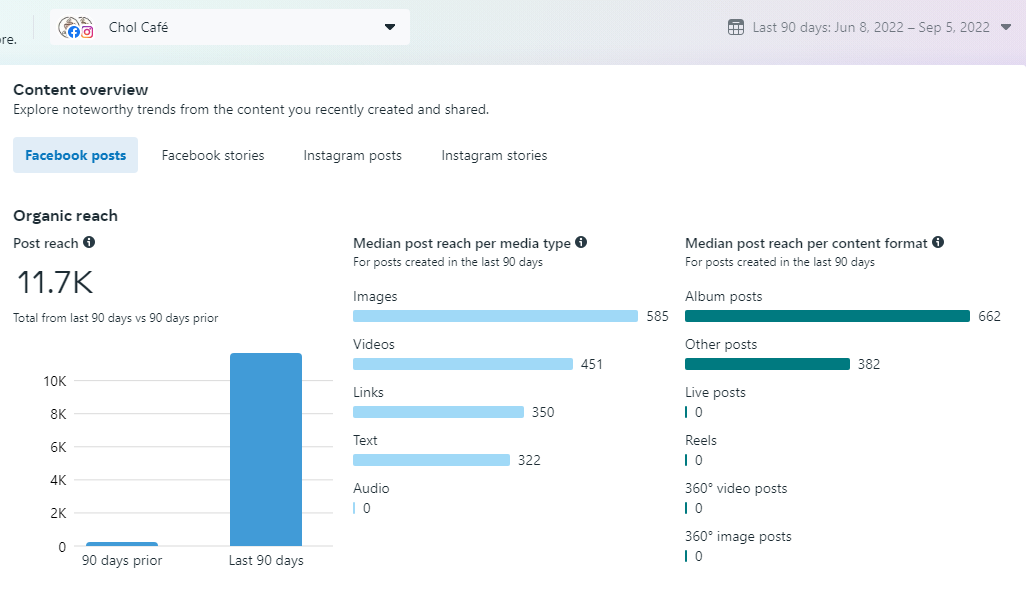Open the Instagram posts tab
The height and width of the screenshot is (603, 1026).
[x=353, y=155]
